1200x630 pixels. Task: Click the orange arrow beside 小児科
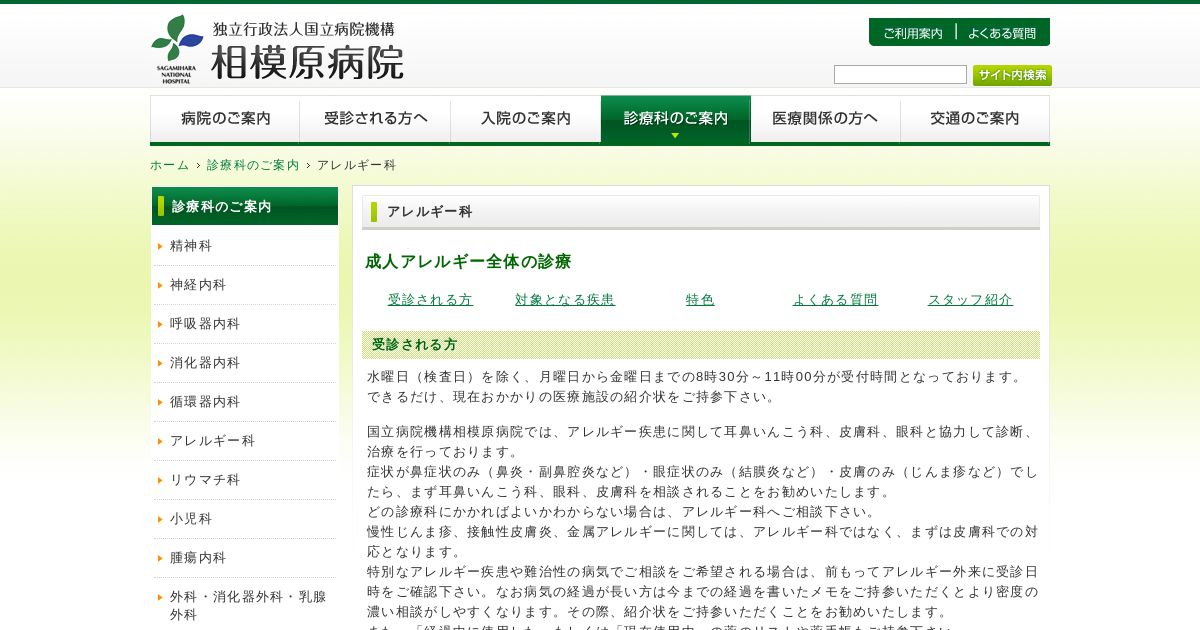(x=160, y=519)
